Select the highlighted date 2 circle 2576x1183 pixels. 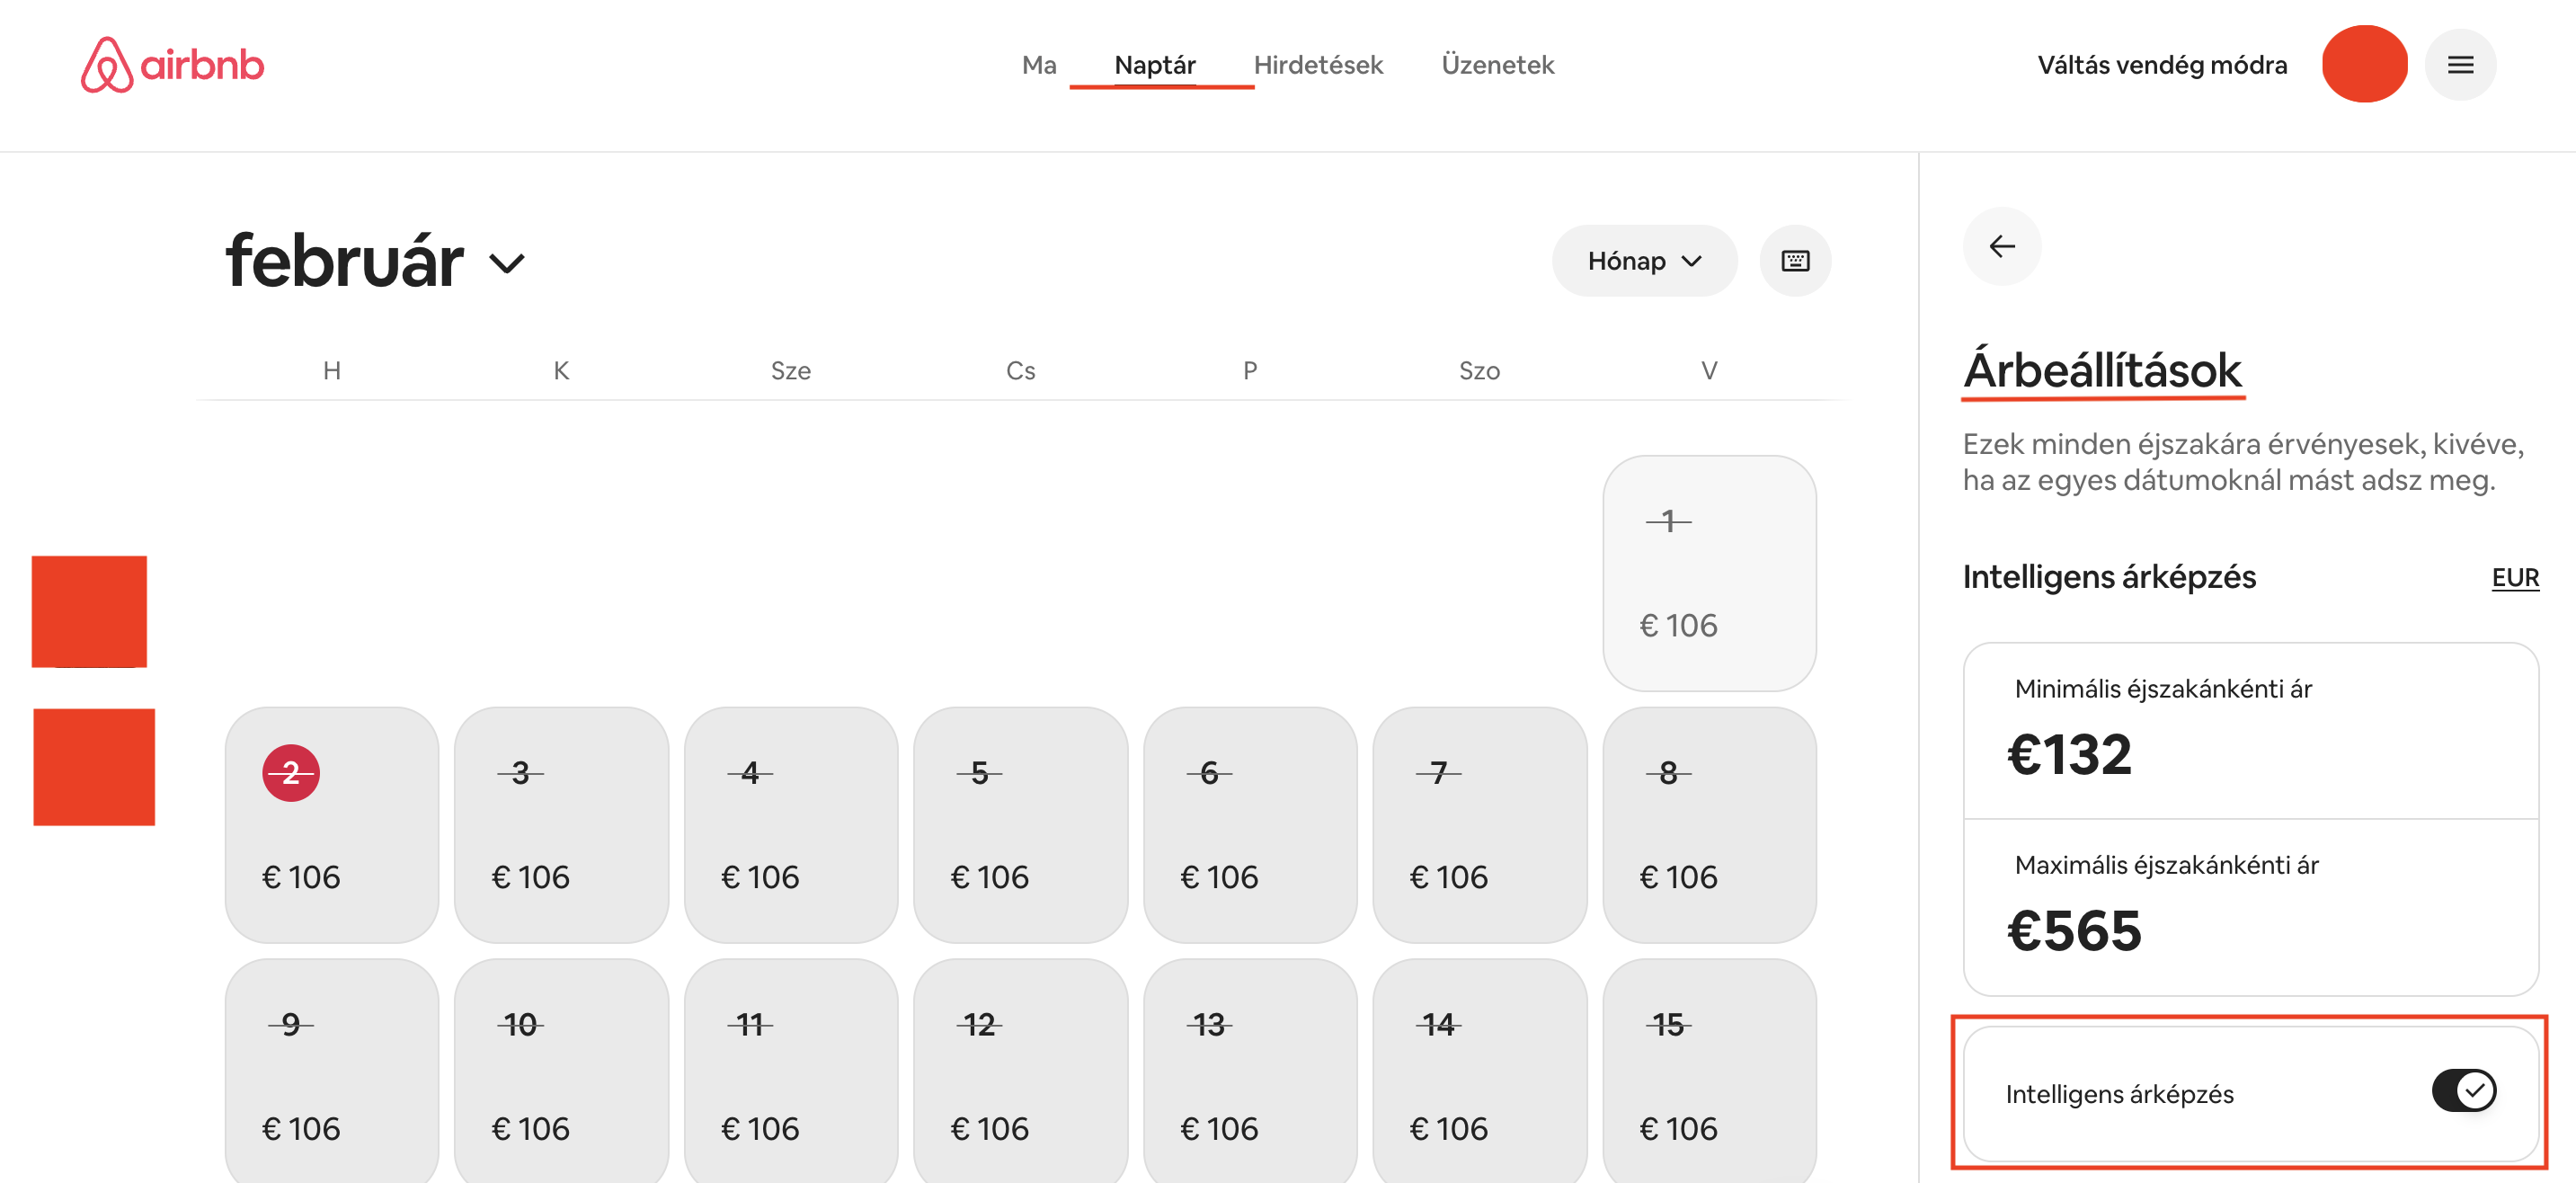[x=291, y=773]
